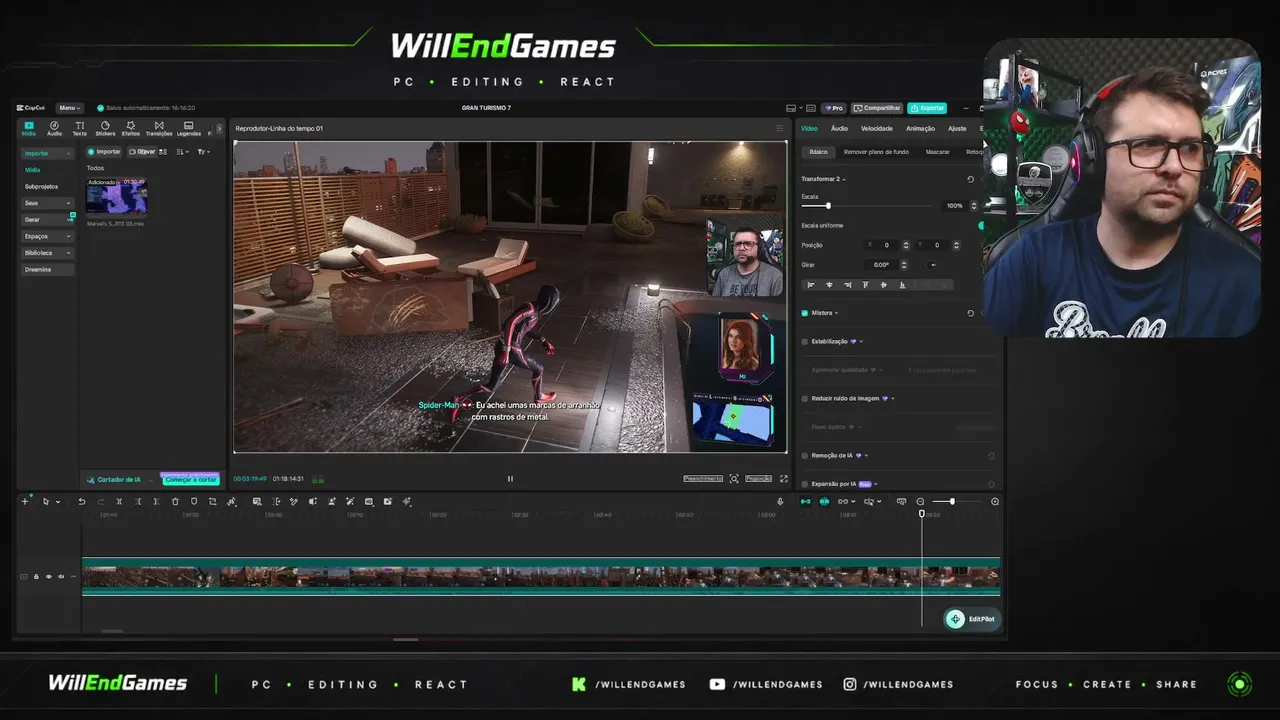Click the add track plus icon on timeline

click(x=25, y=502)
